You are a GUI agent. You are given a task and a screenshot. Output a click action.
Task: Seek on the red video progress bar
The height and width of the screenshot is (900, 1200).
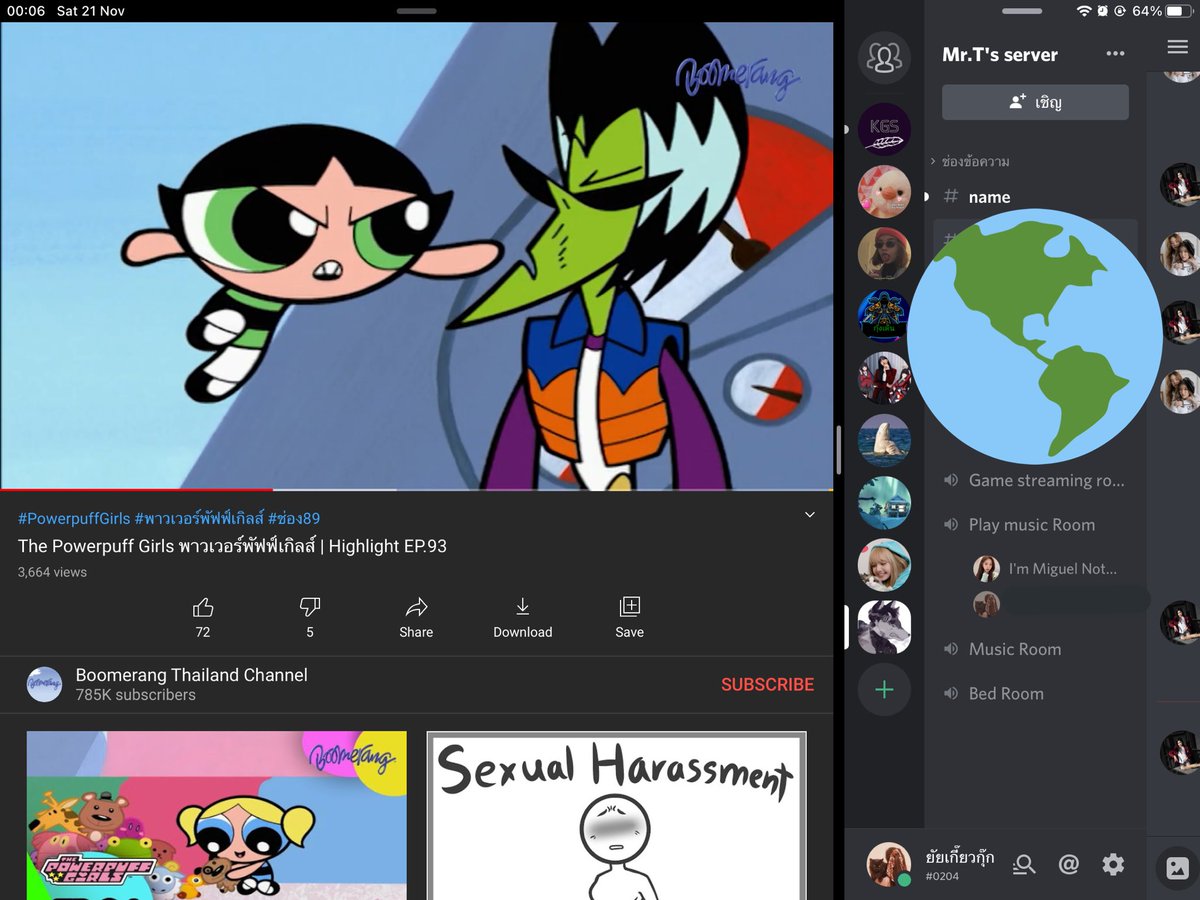[136, 490]
